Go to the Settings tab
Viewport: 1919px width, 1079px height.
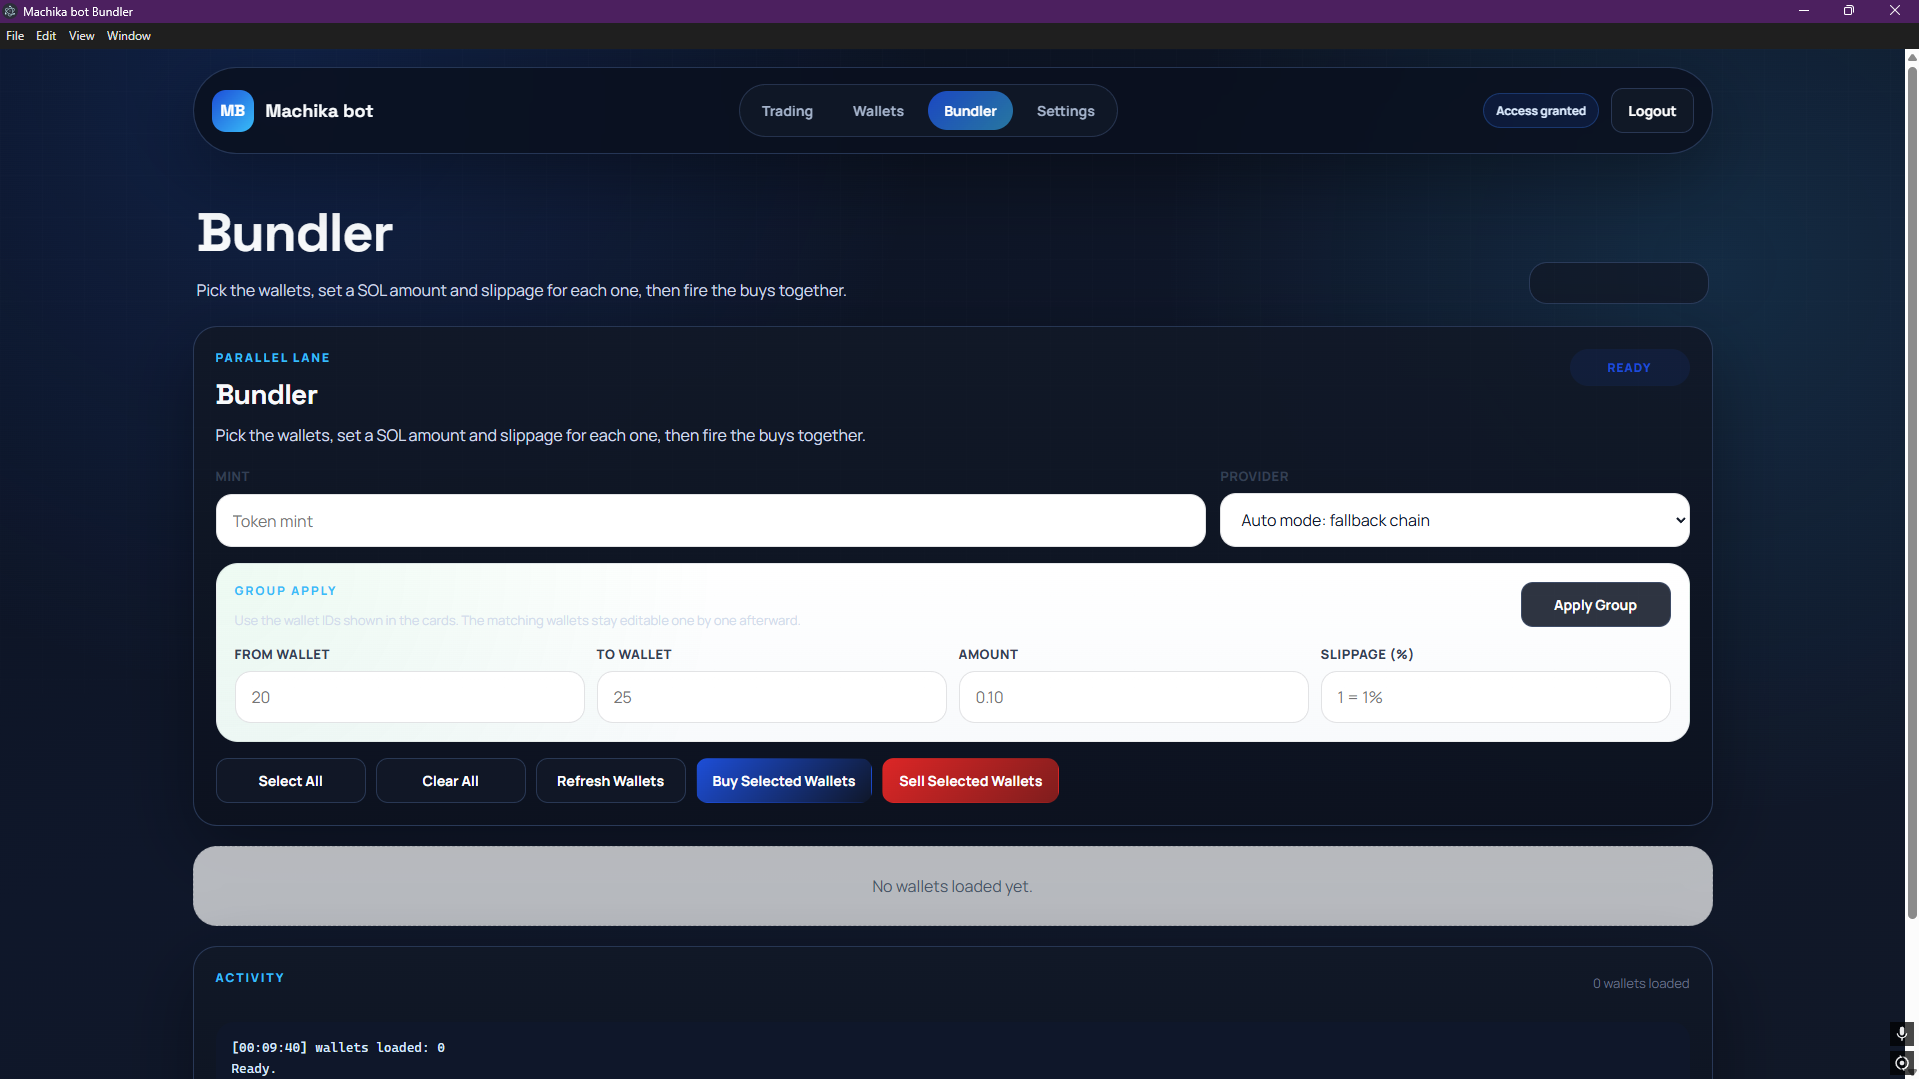1065,111
